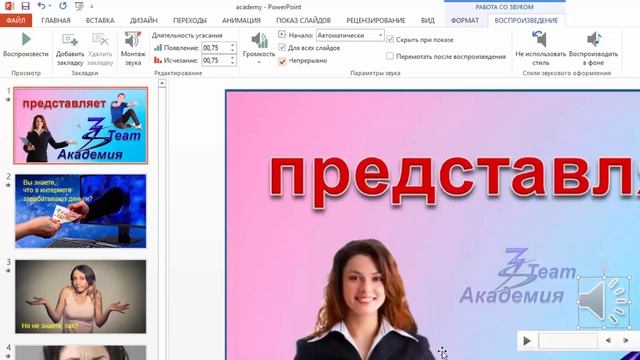
Task: Click Удалить закладку icon
Action: pos(100,40)
